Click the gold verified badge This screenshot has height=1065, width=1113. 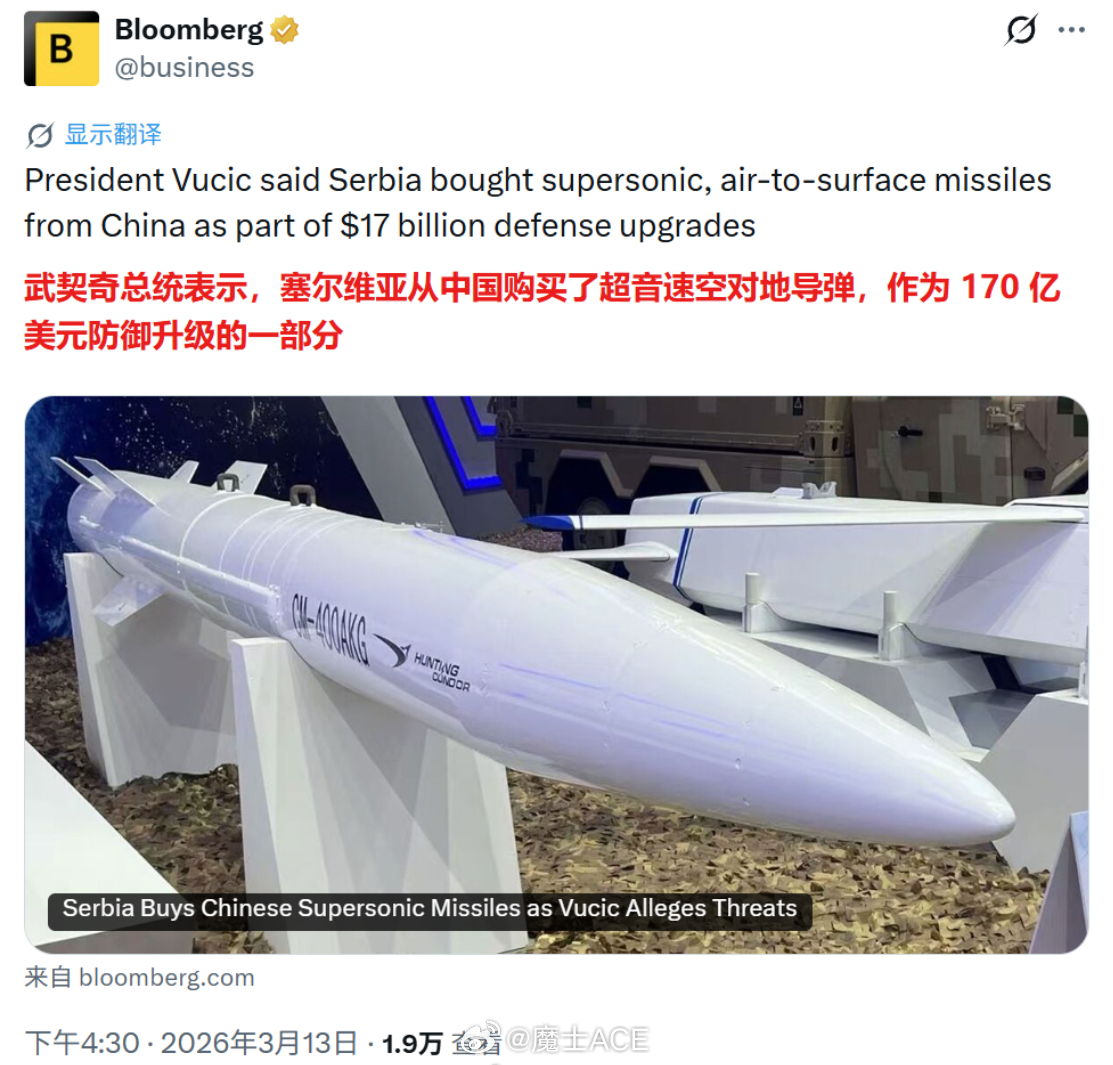[284, 30]
